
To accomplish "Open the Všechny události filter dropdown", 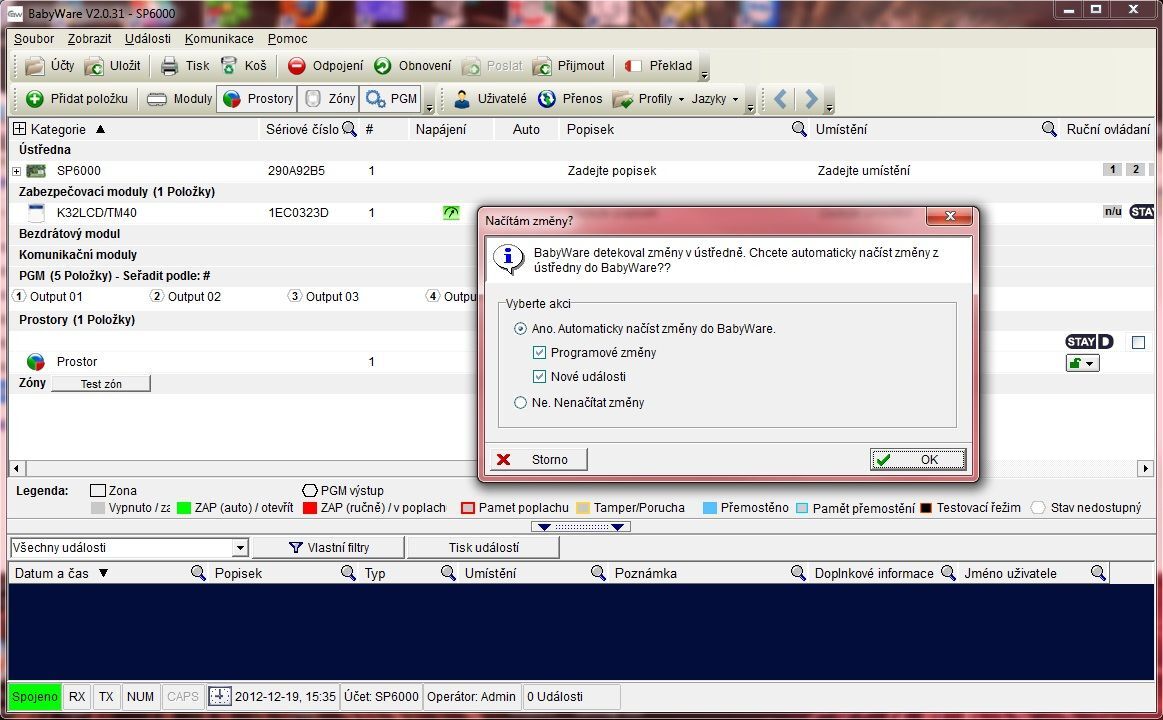I will click(x=239, y=548).
